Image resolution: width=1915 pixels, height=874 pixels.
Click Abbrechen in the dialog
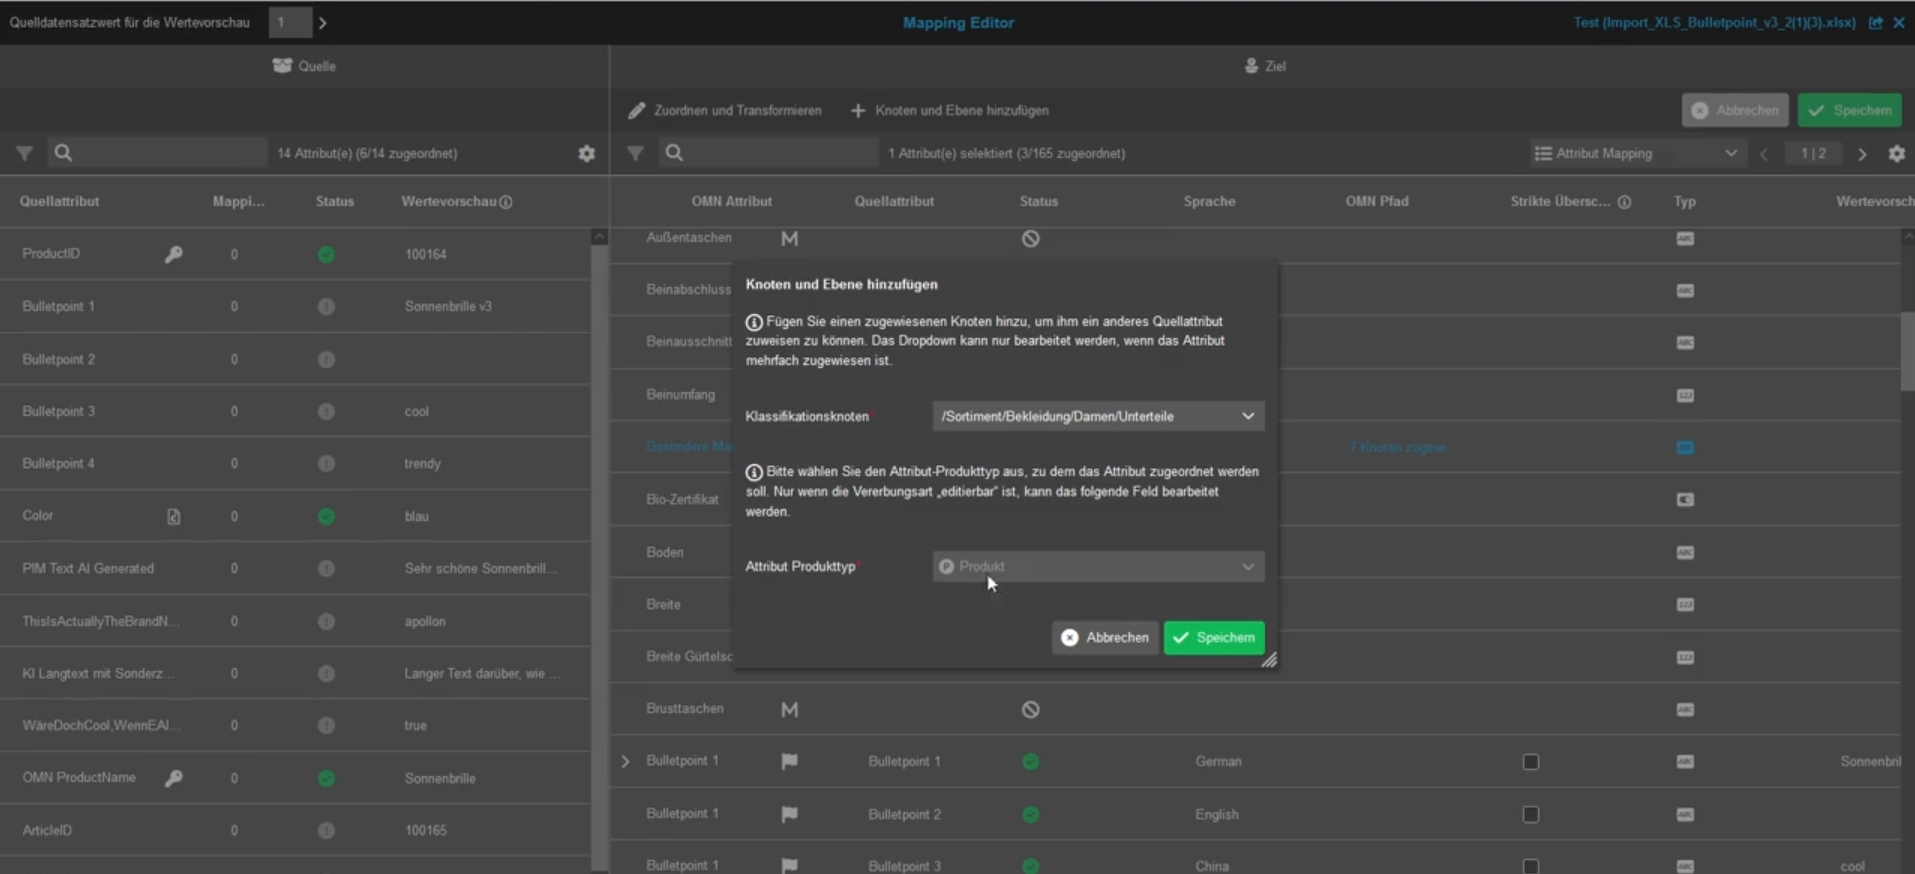(x=1105, y=637)
